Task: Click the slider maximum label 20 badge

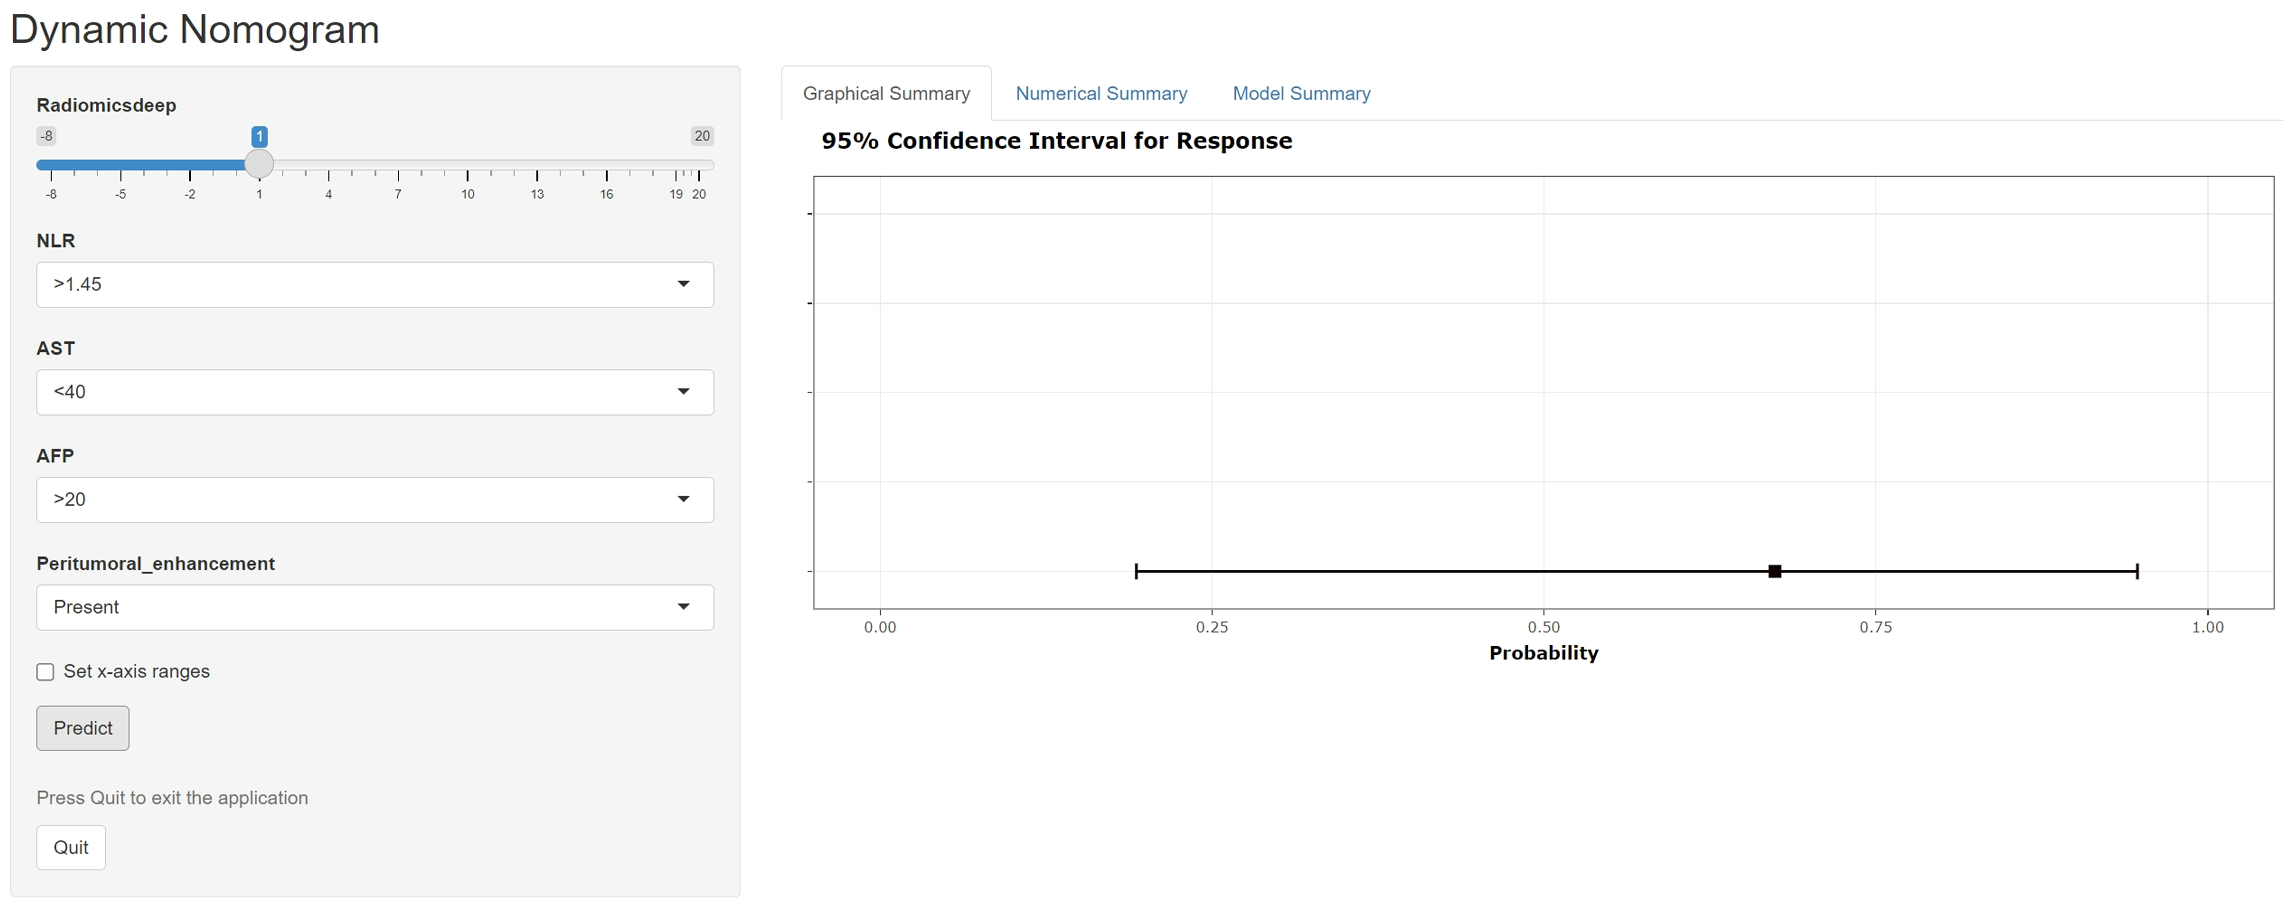Action: 701,136
